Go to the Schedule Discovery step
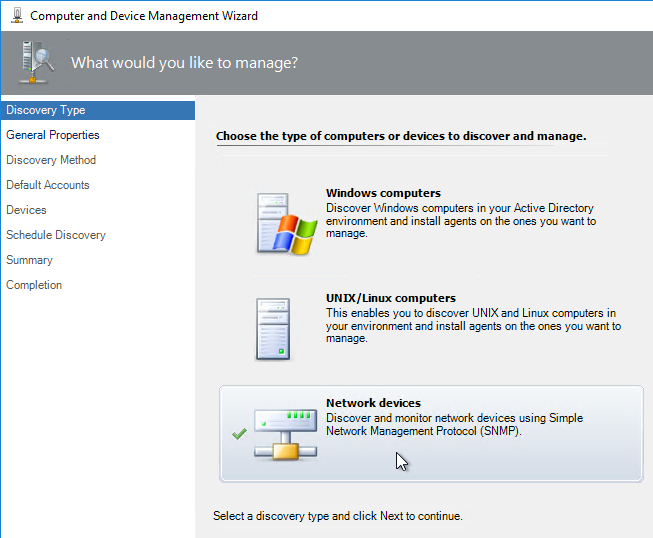 click(x=56, y=235)
